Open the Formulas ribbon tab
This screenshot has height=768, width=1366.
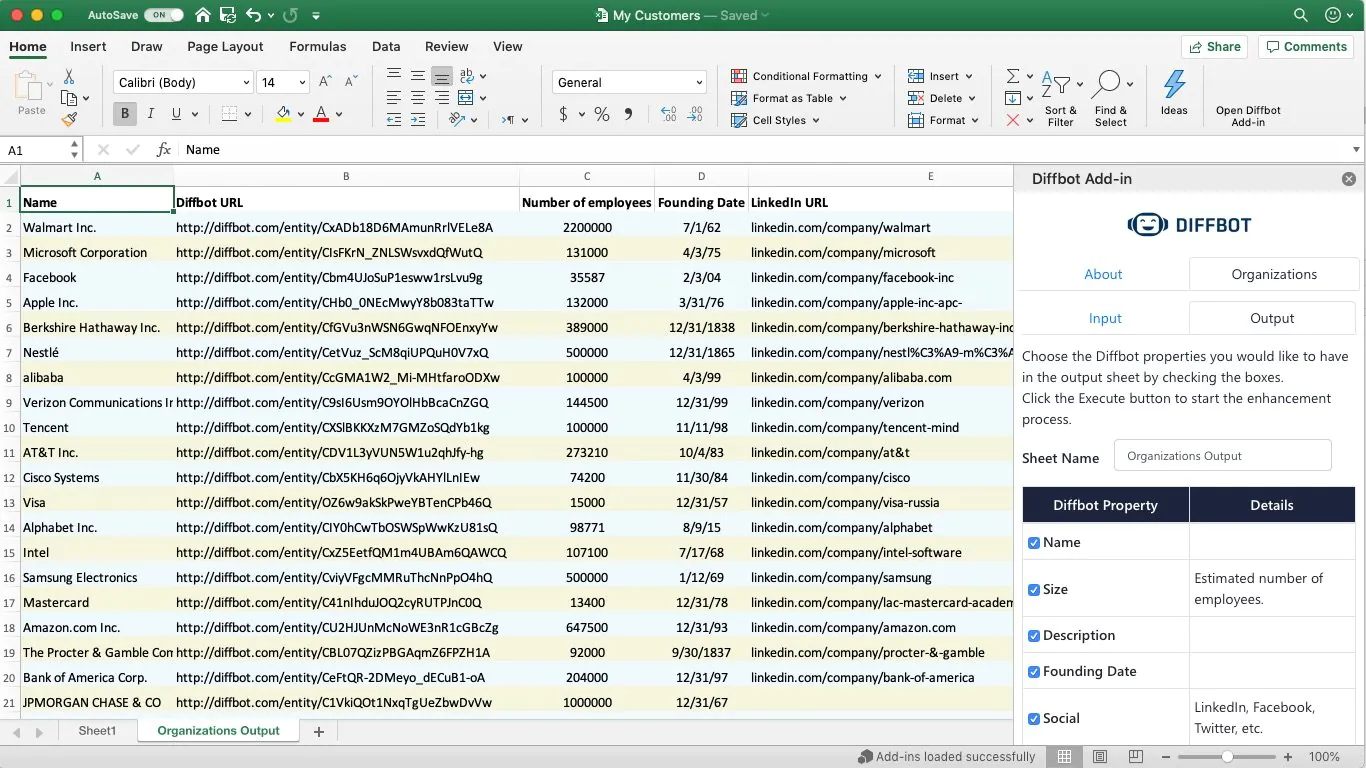pos(318,46)
